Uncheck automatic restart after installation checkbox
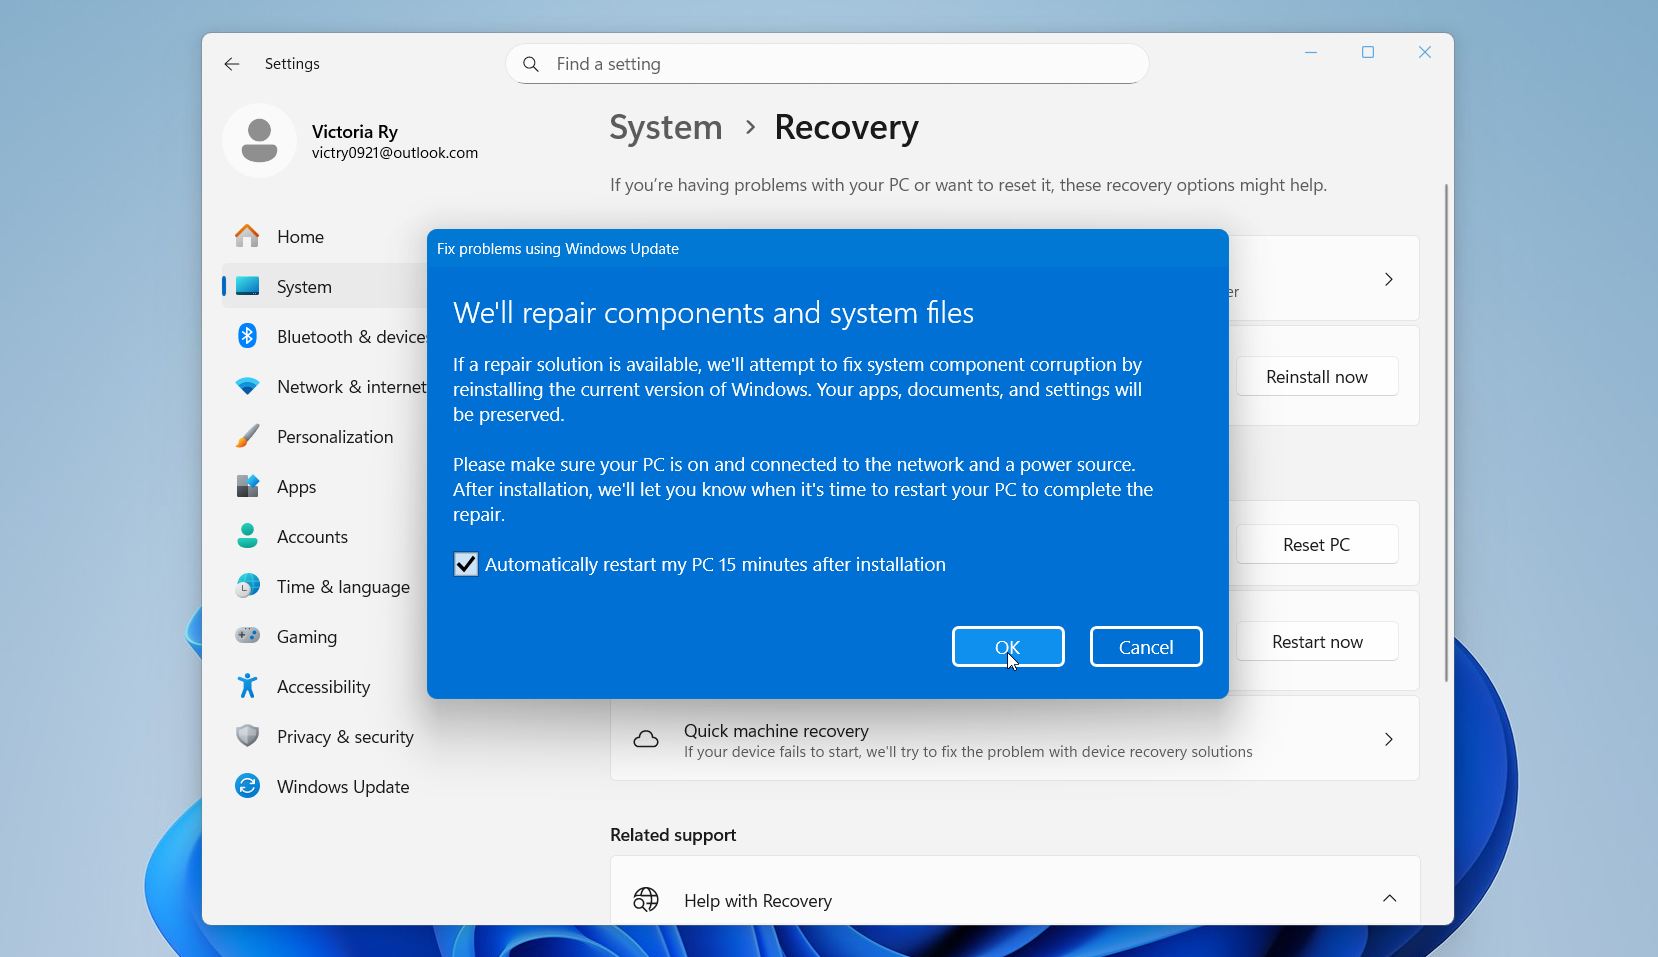The image size is (1658, 957). 466,564
